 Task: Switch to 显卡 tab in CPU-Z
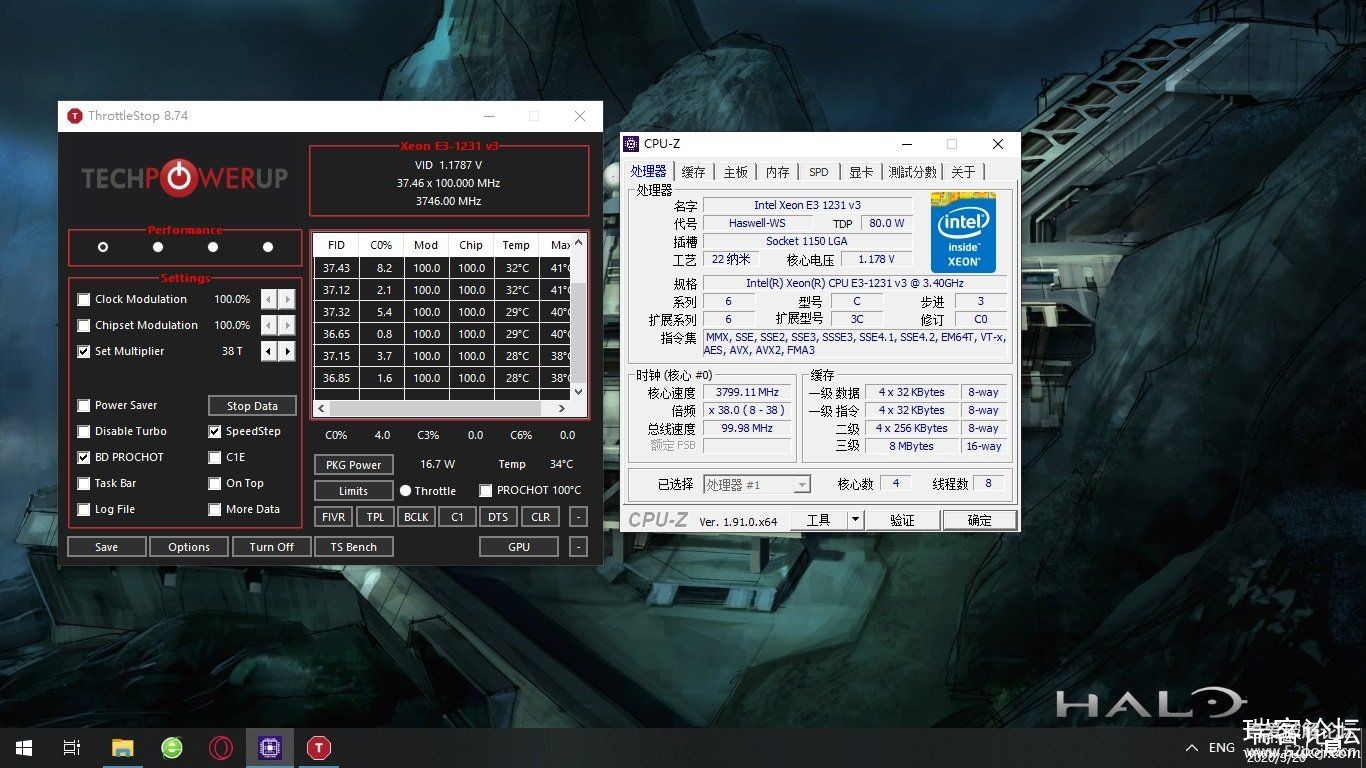click(x=861, y=172)
